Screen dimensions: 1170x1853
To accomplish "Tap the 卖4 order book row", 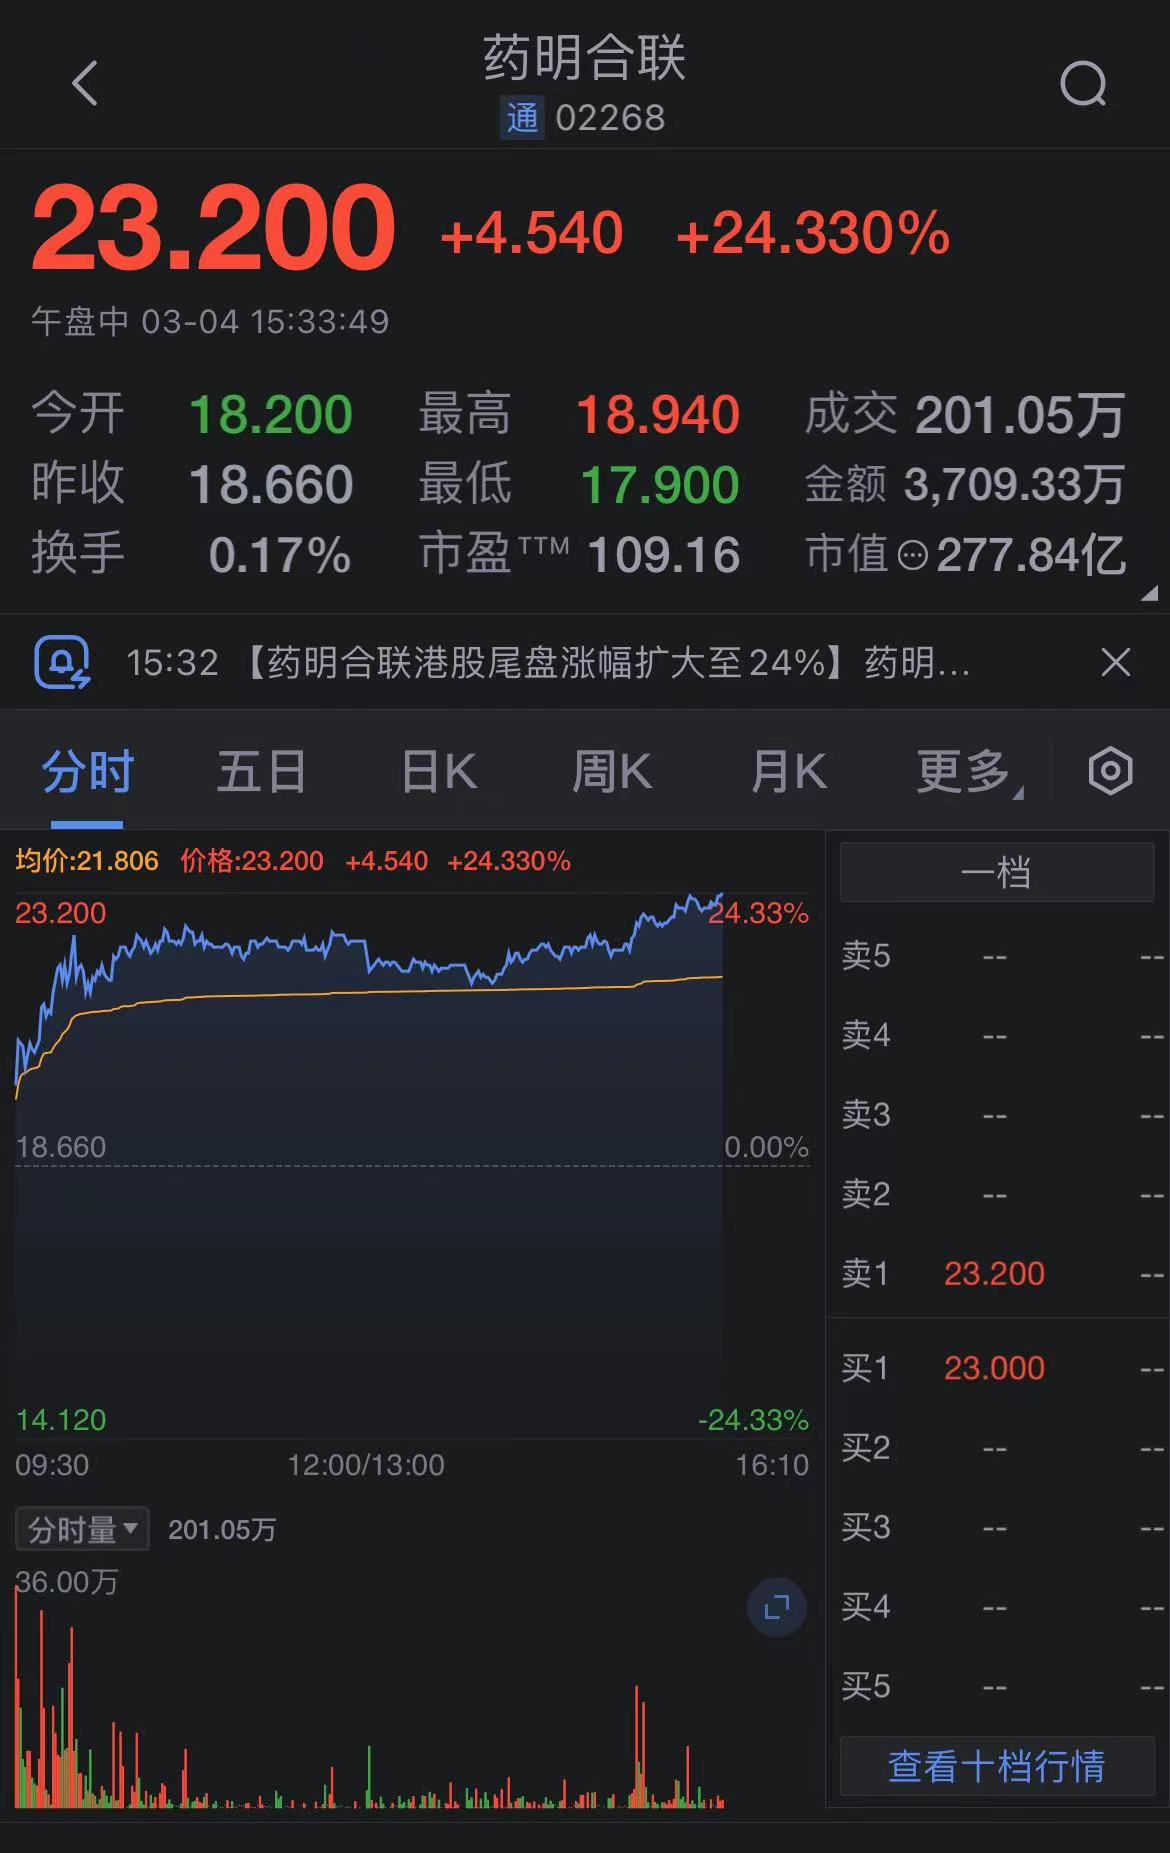I will [997, 1035].
